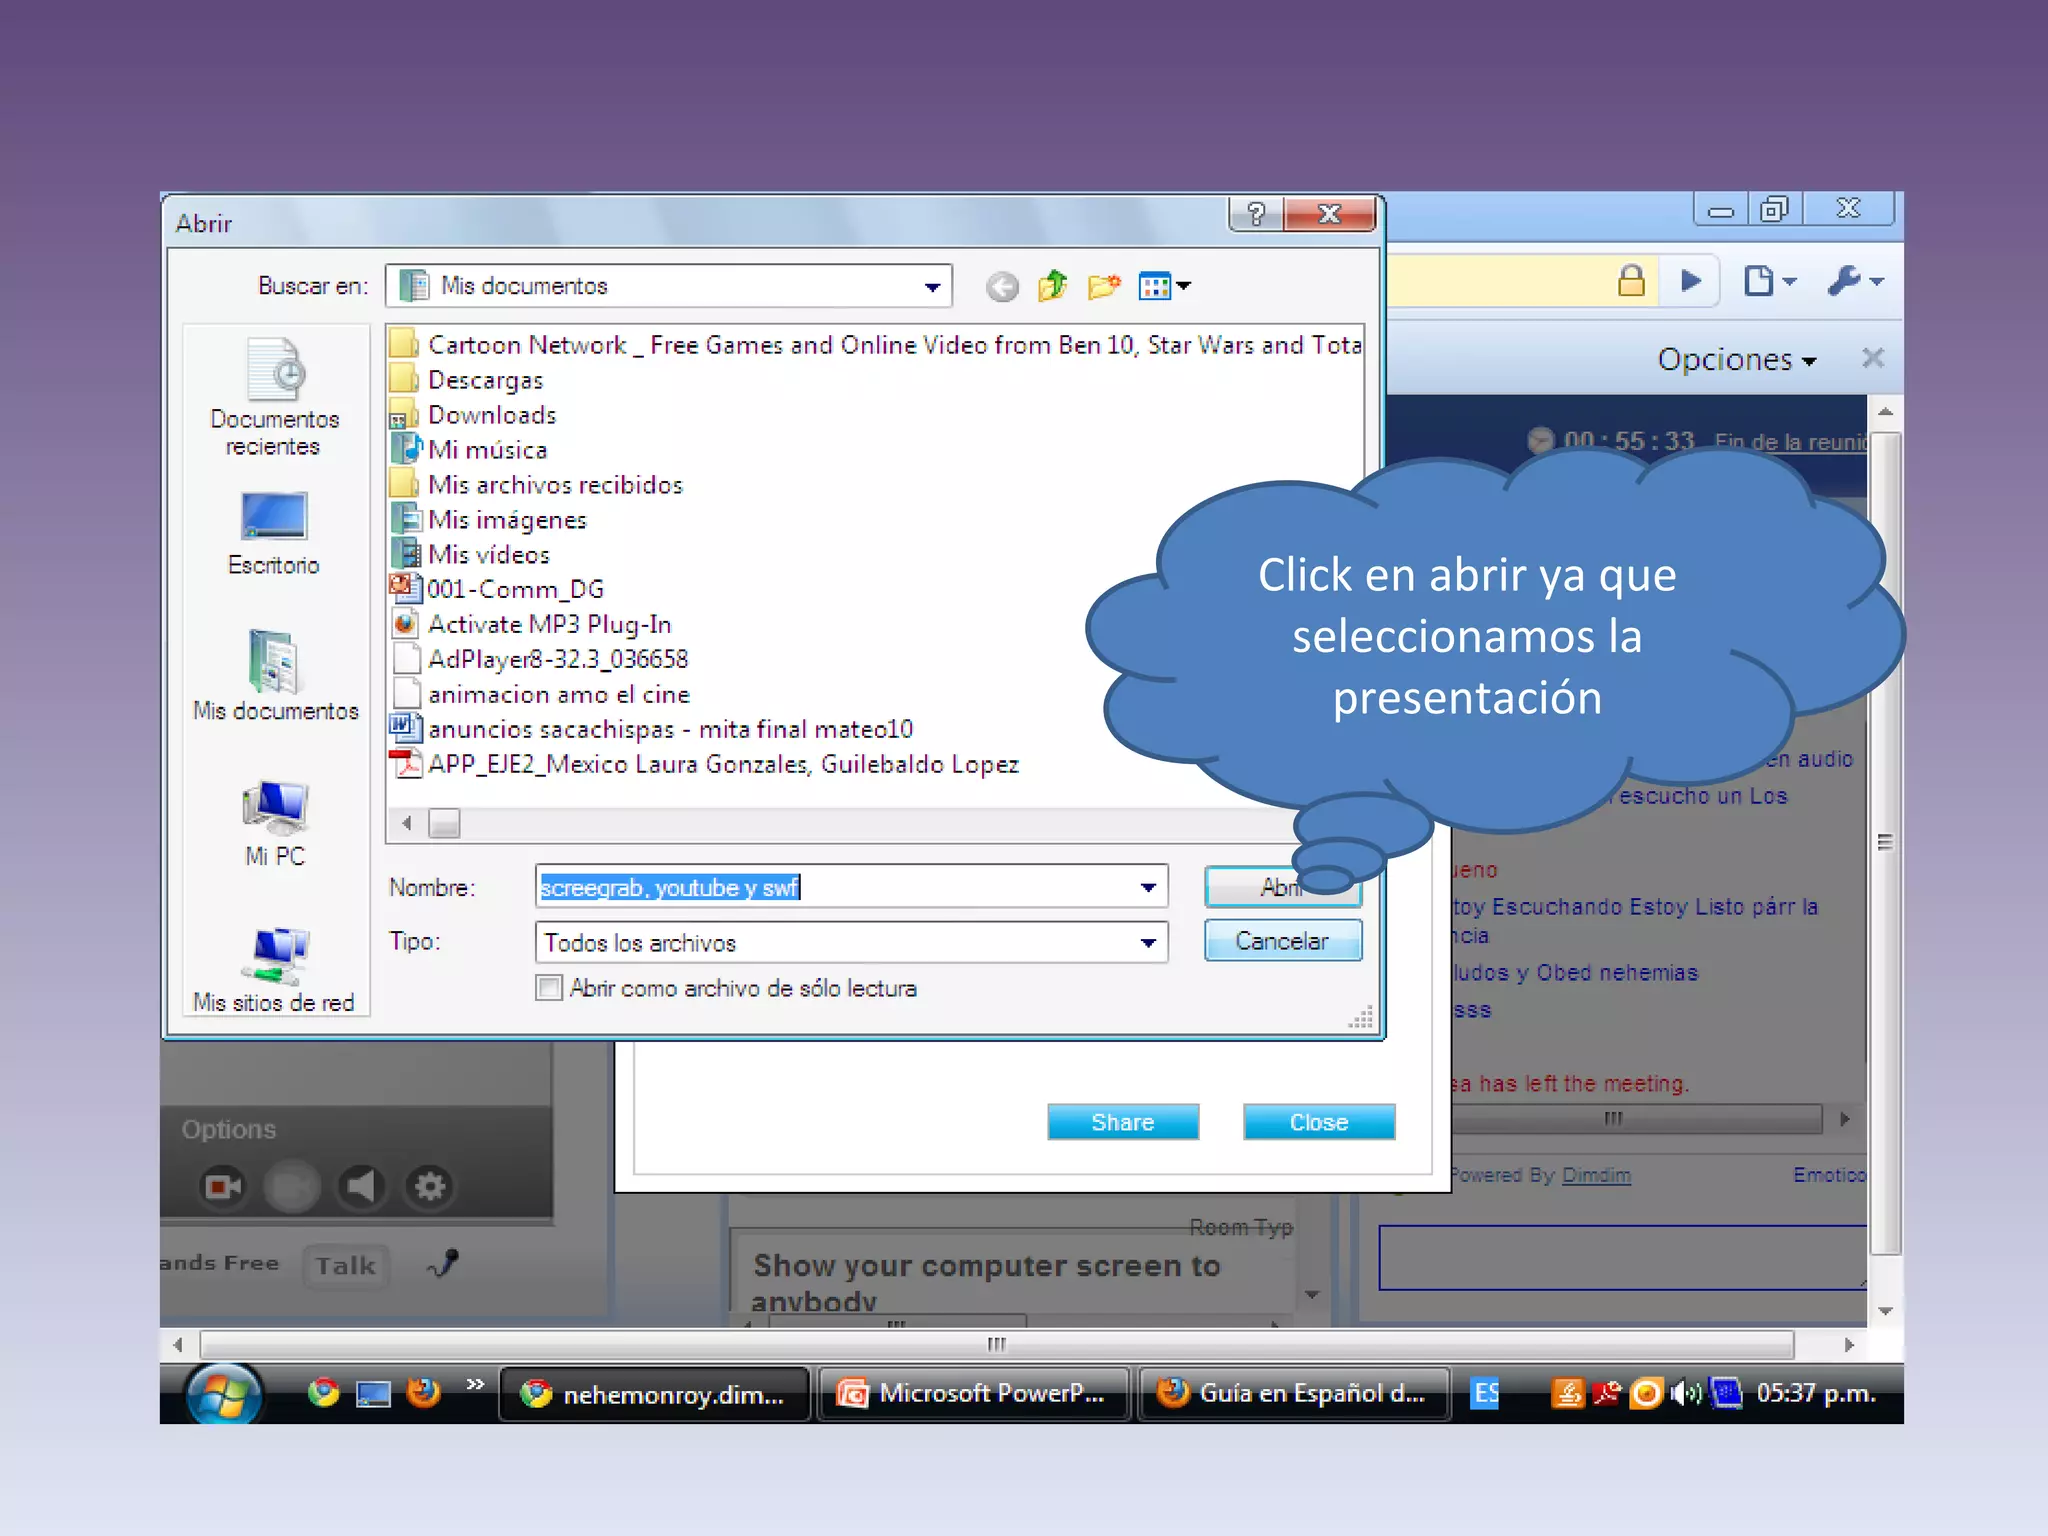
Task: Click the browser page horizontal scrollbar
Action: point(997,1345)
